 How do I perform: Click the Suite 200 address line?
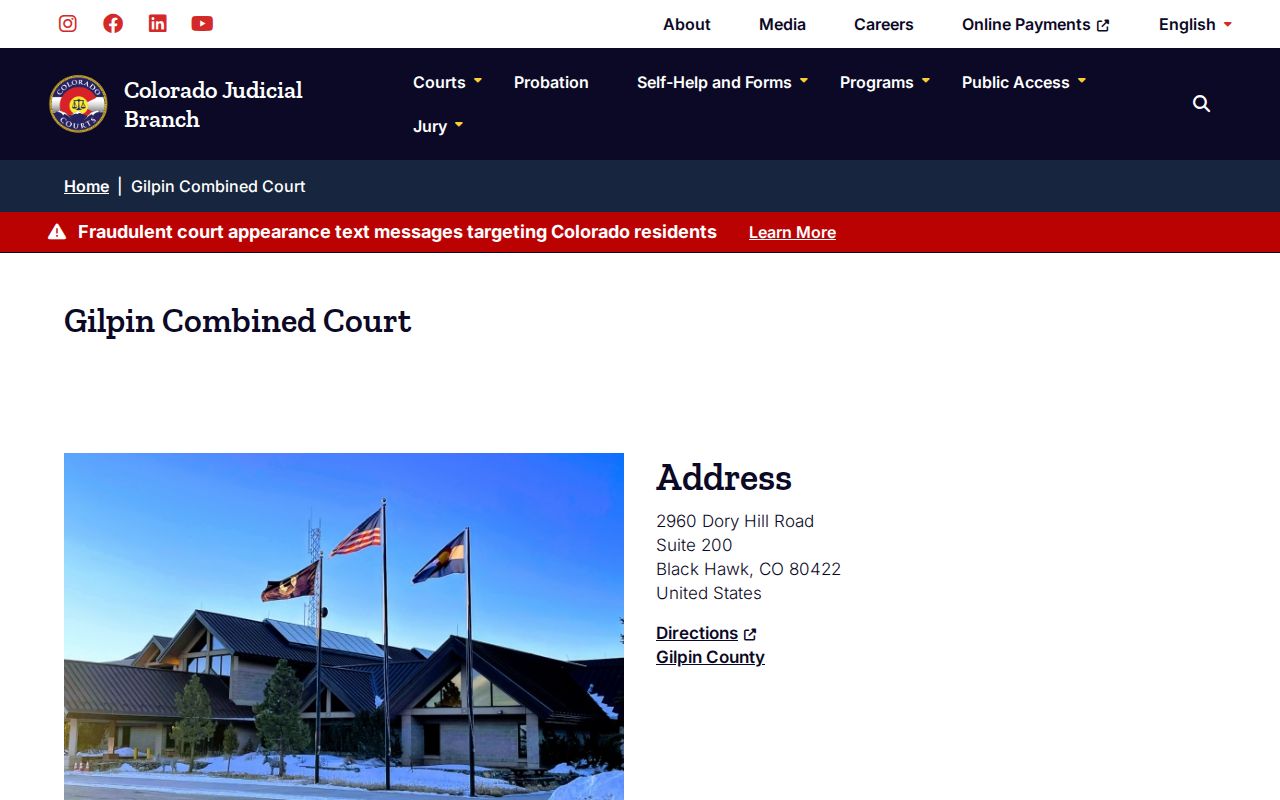[x=694, y=545]
